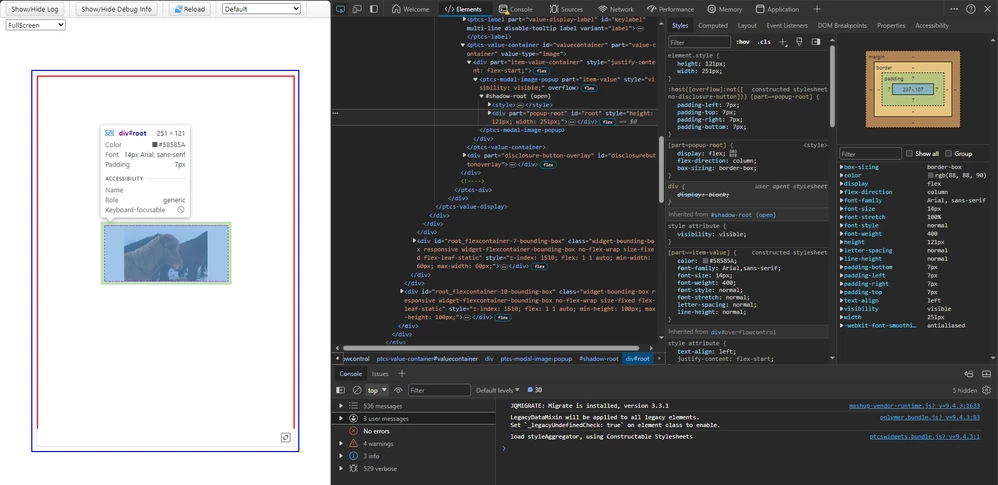998x485 pixels.
Task: Open the Computed styles tab
Action: 712,25
